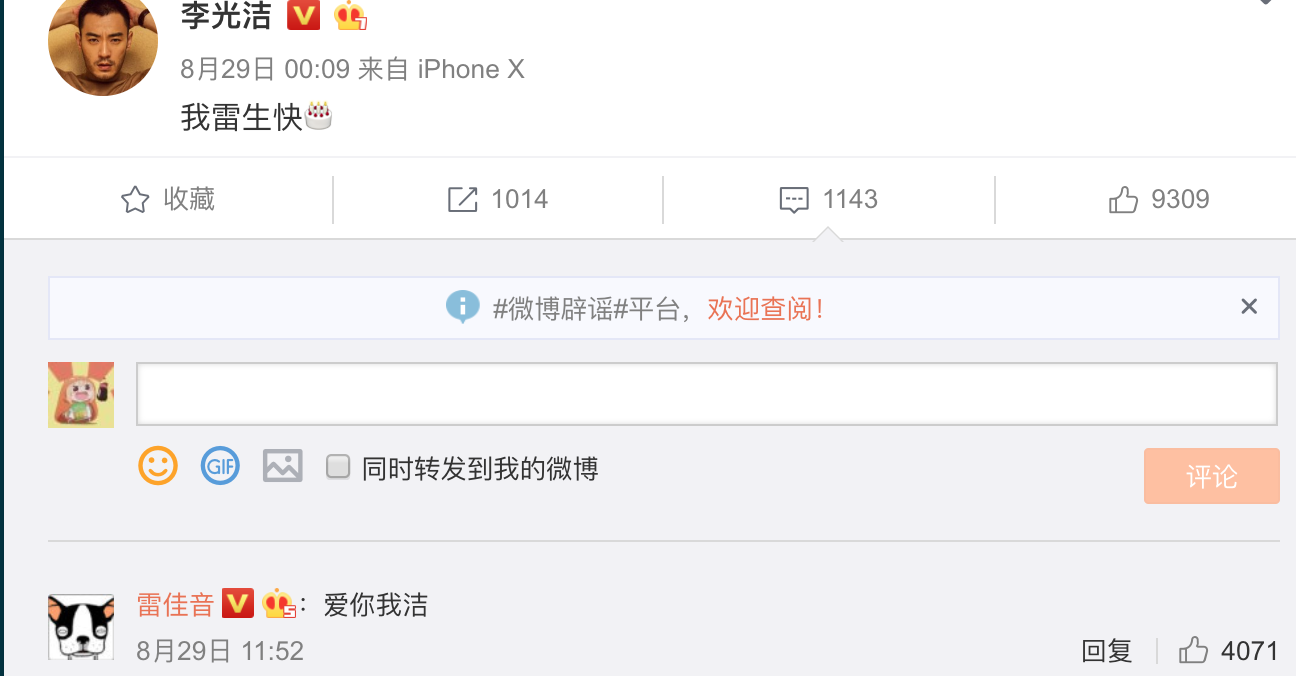Click the repost icon showing 1014
The width and height of the screenshot is (1296, 676).
pyautogui.click(x=462, y=200)
